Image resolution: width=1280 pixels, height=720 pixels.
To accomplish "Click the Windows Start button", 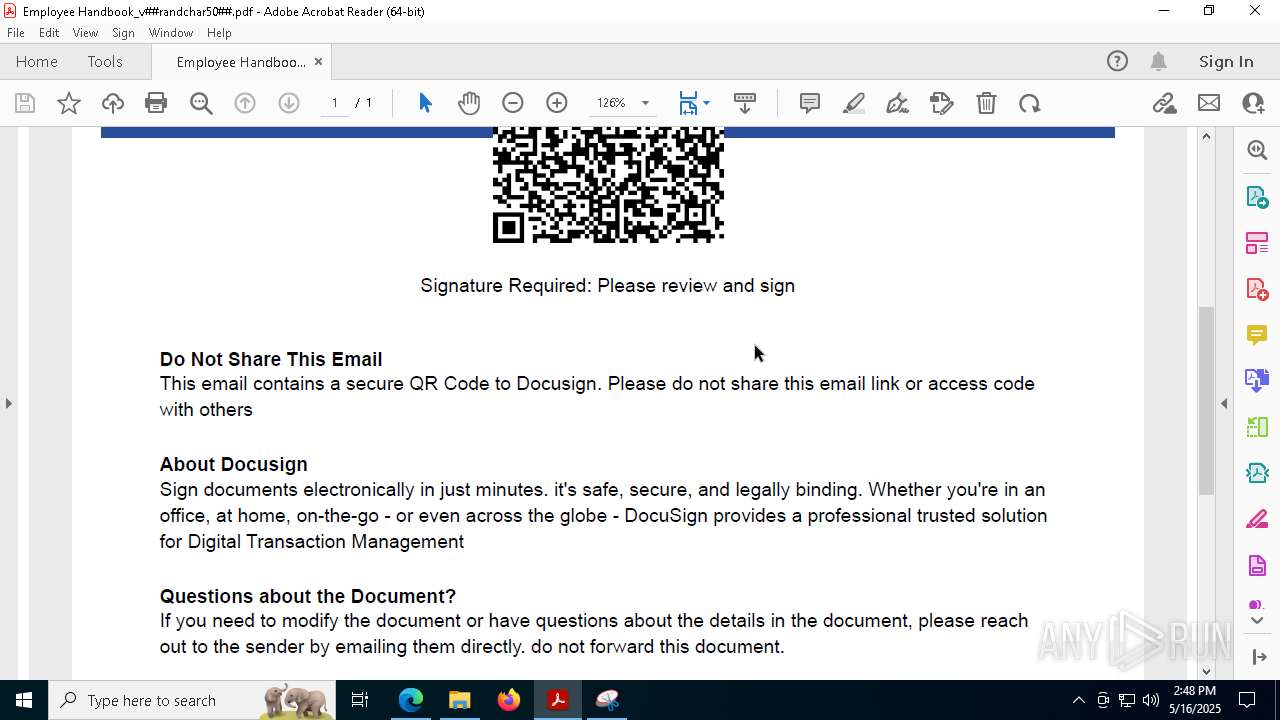I will coord(23,700).
